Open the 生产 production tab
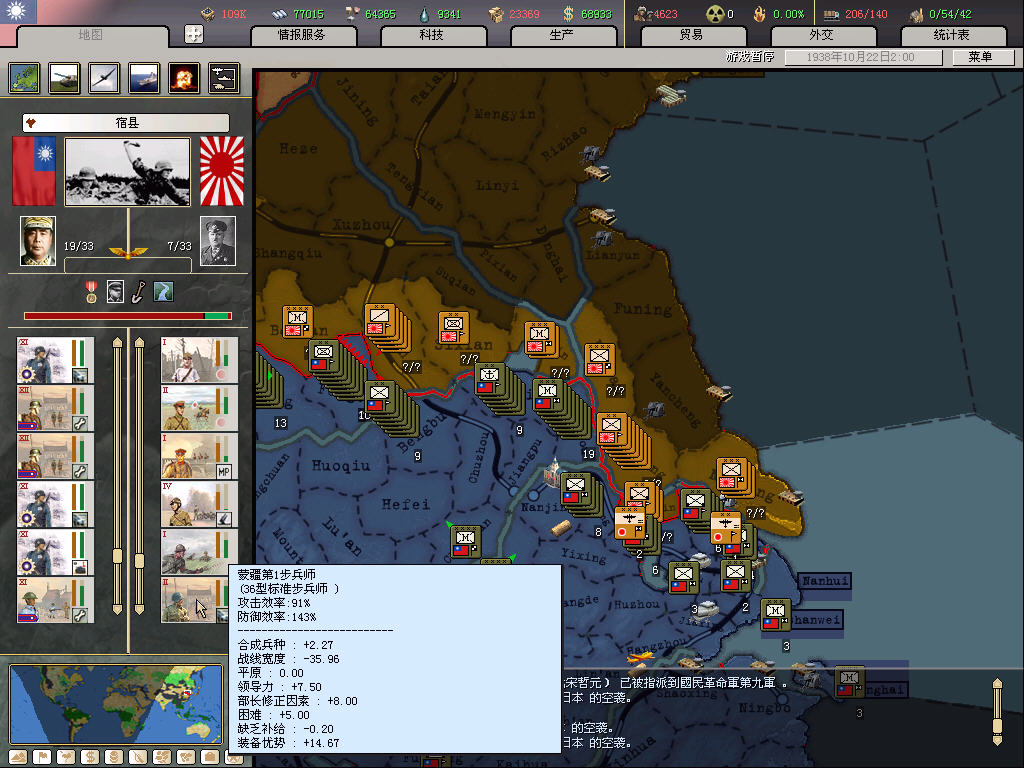 click(x=562, y=35)
